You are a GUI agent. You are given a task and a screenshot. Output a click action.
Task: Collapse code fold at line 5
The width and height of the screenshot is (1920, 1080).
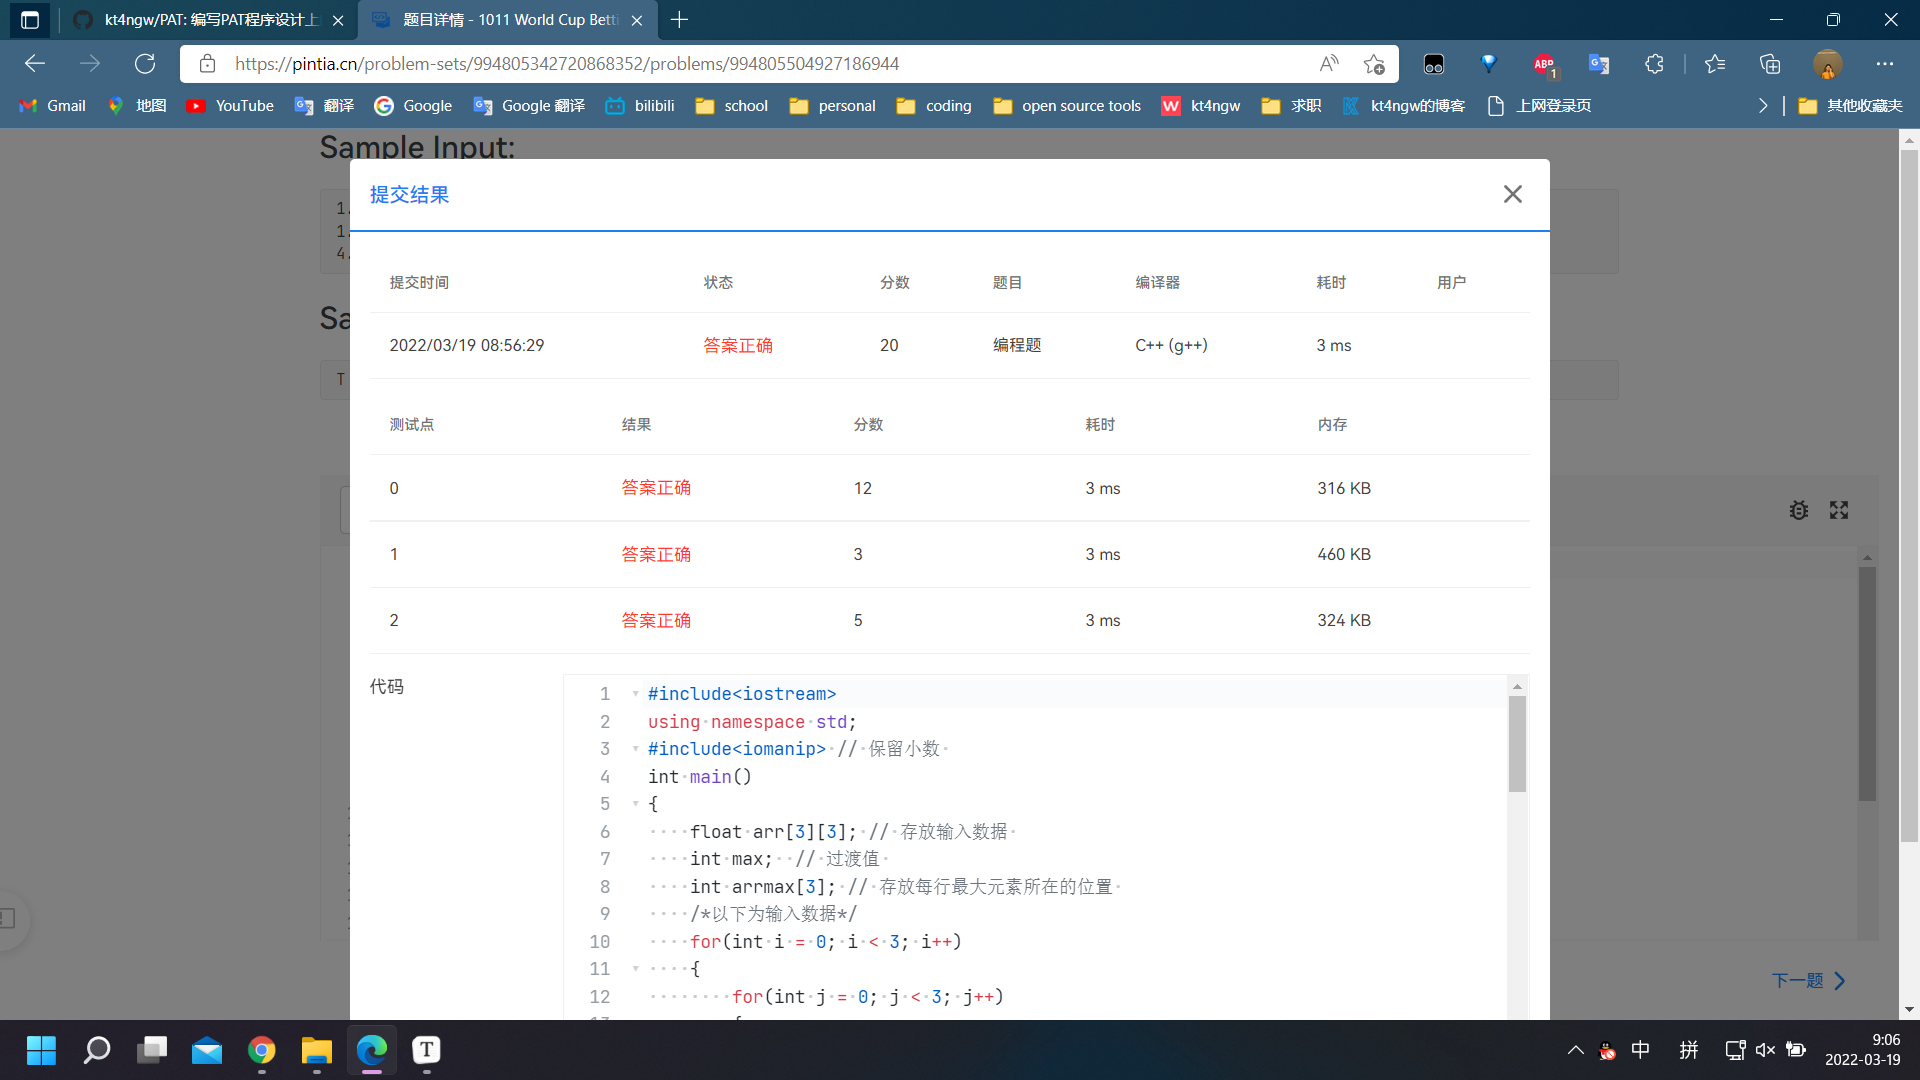[635, 804]
